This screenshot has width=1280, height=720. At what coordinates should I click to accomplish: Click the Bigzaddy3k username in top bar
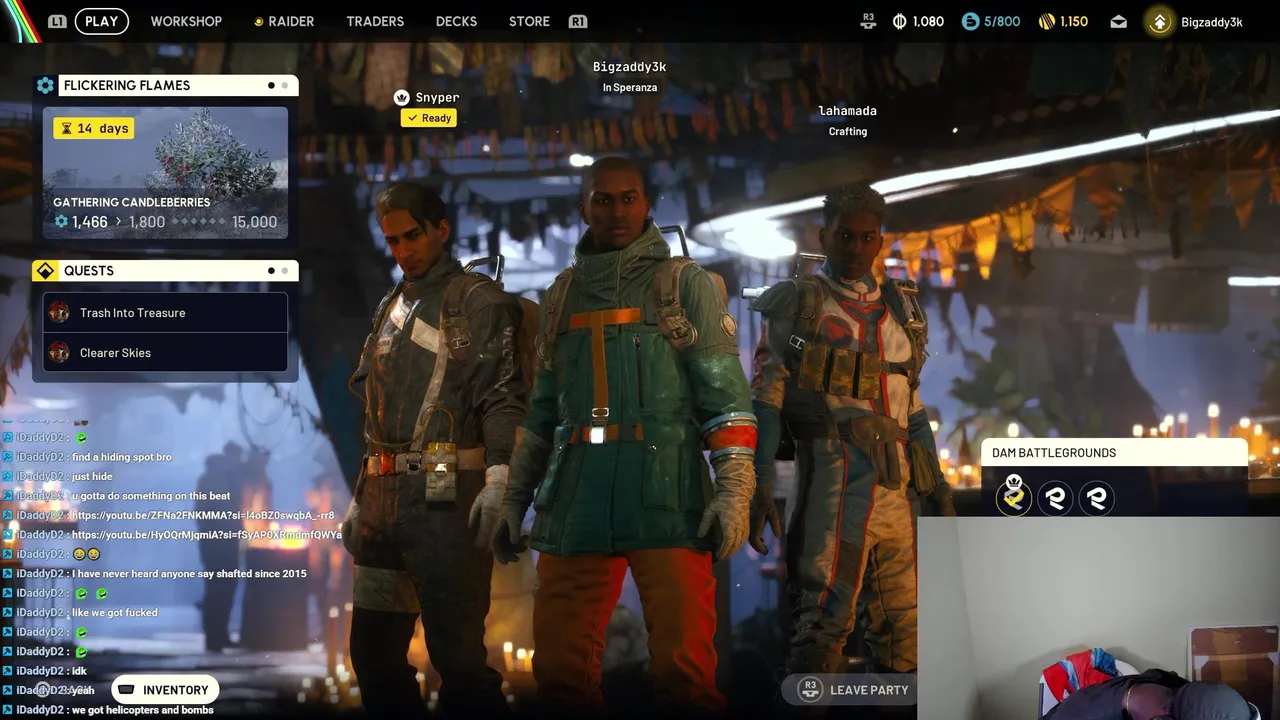(1212, 22)
